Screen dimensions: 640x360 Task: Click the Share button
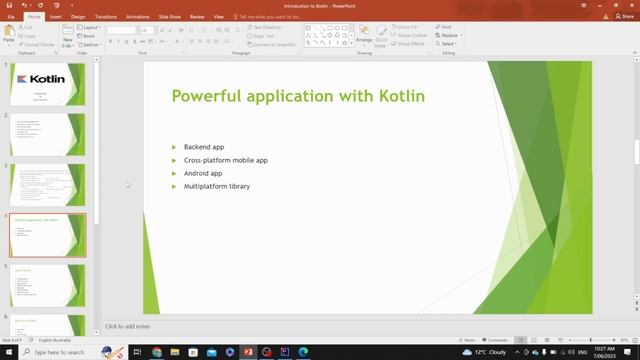tap(624, 16)
